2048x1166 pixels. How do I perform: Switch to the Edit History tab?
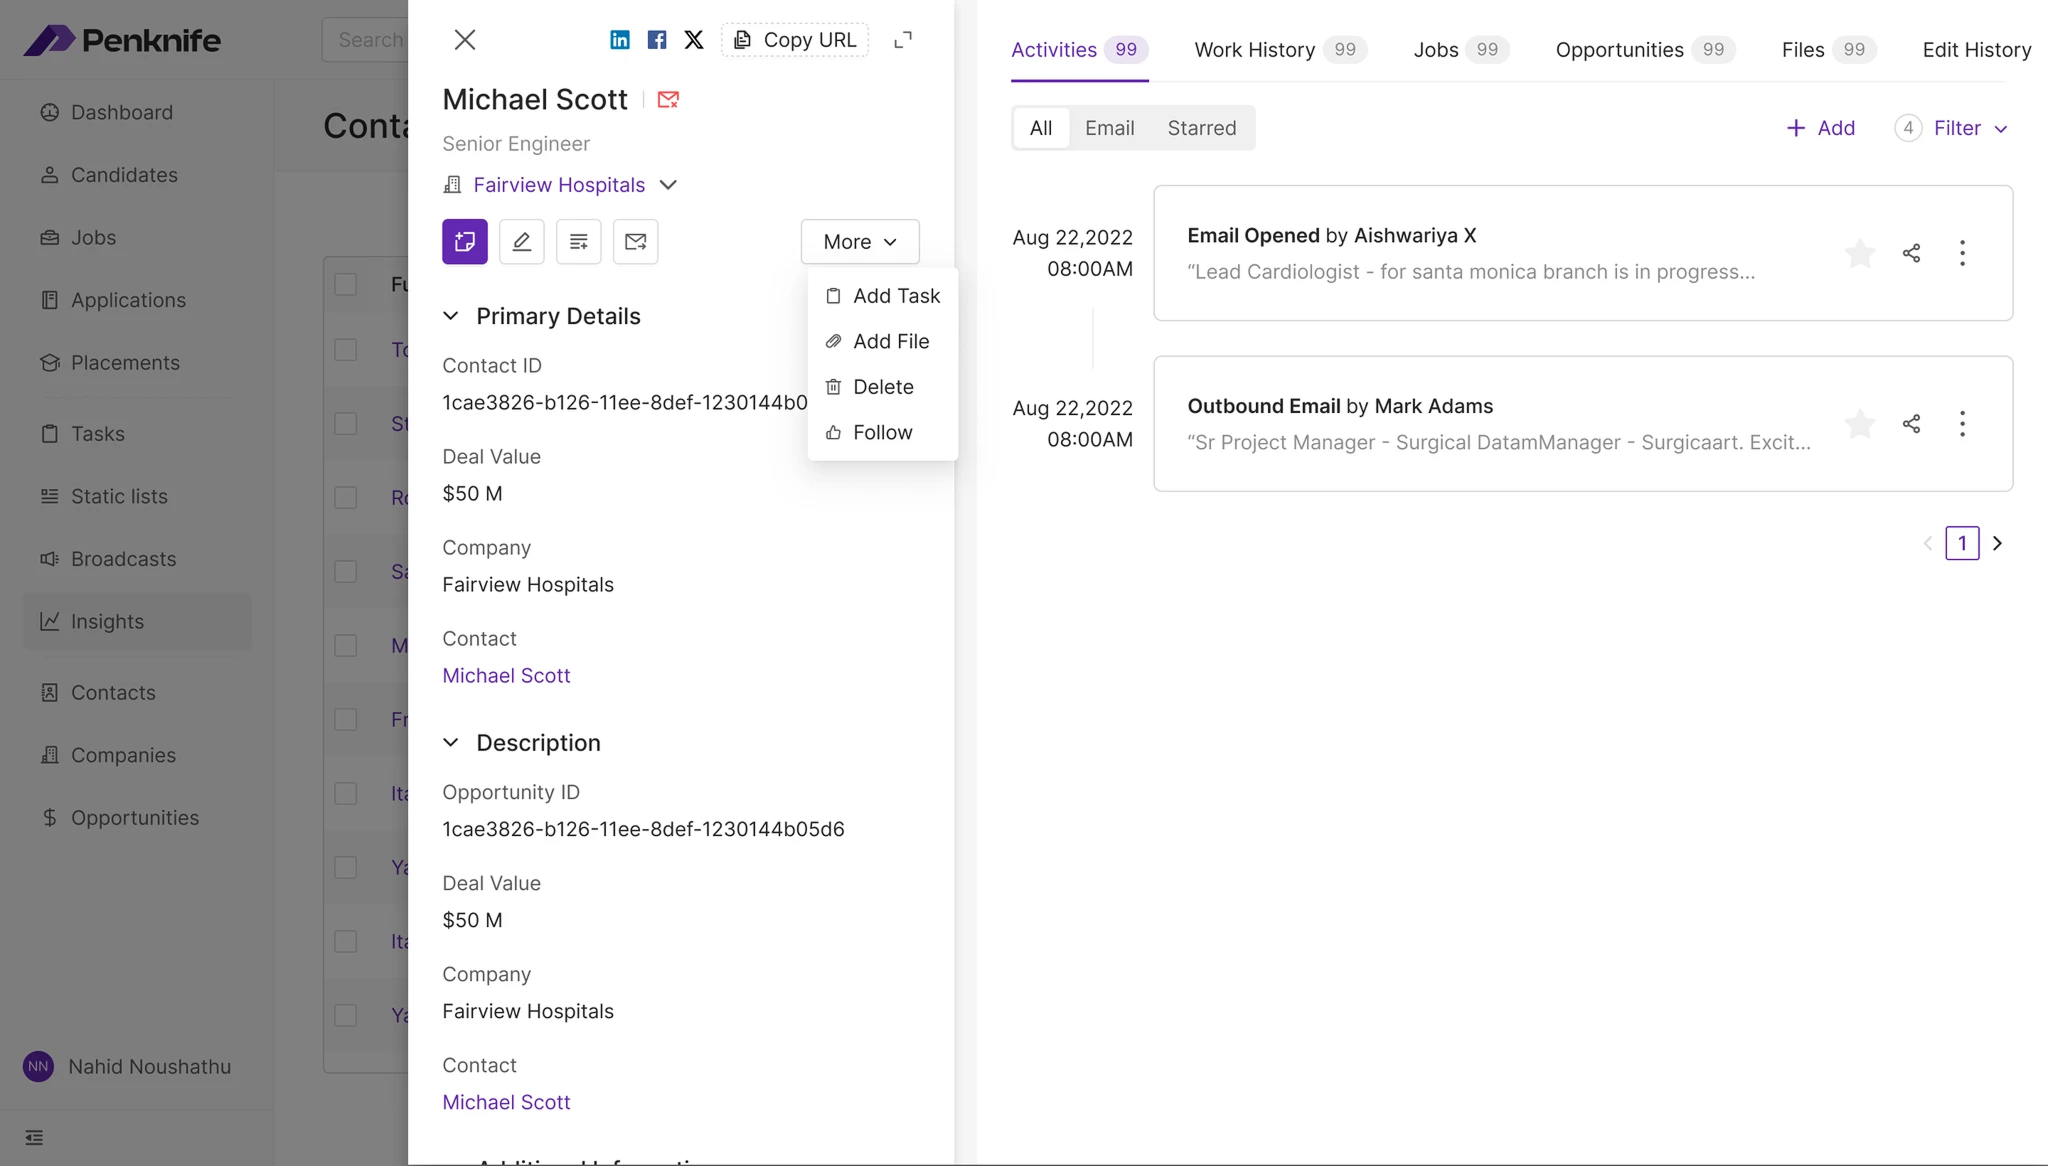[x=1977, y=50]
